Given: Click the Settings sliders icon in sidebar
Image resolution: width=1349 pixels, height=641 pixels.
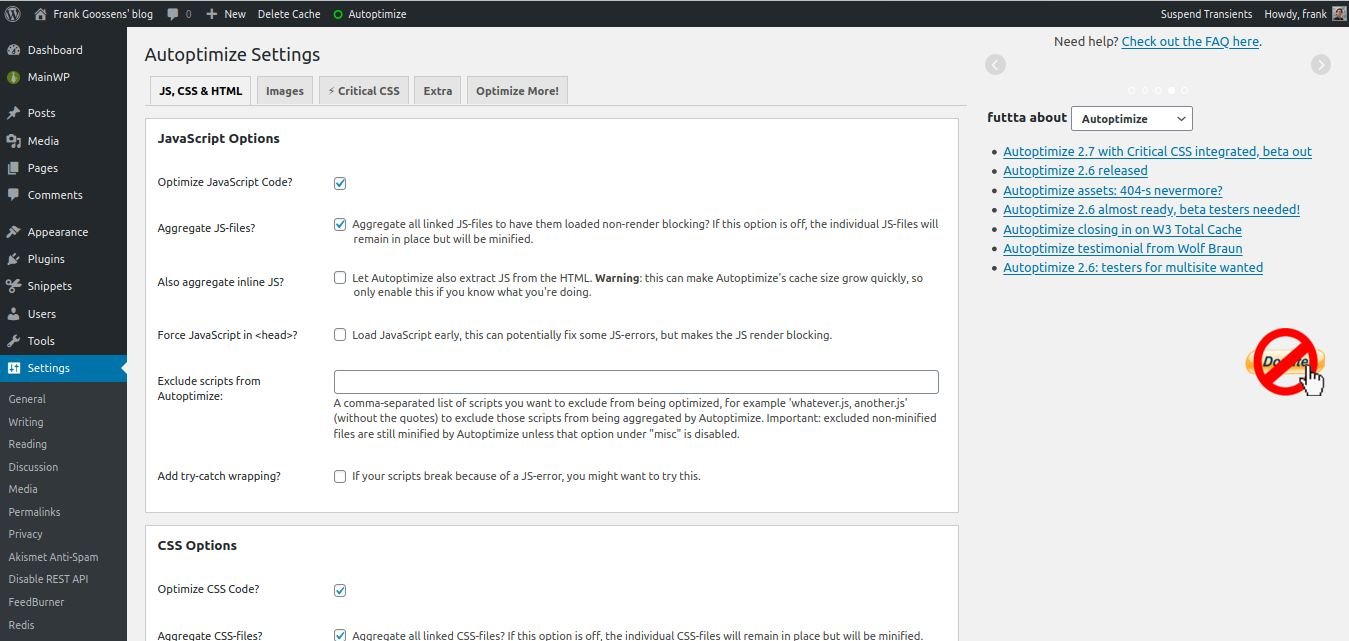Looking at the screenshot, I should pos(14,368).
